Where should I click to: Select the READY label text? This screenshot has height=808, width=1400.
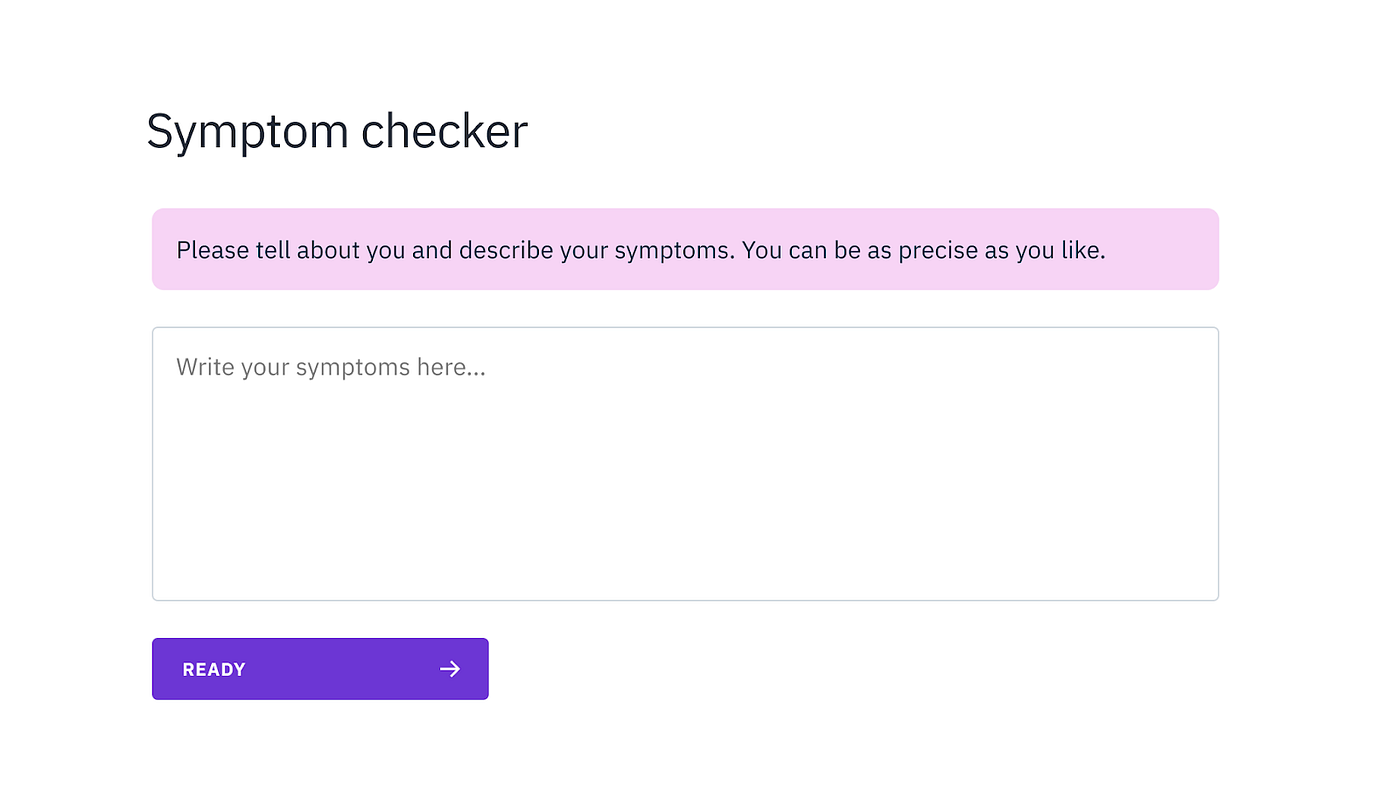coord(214,668)
